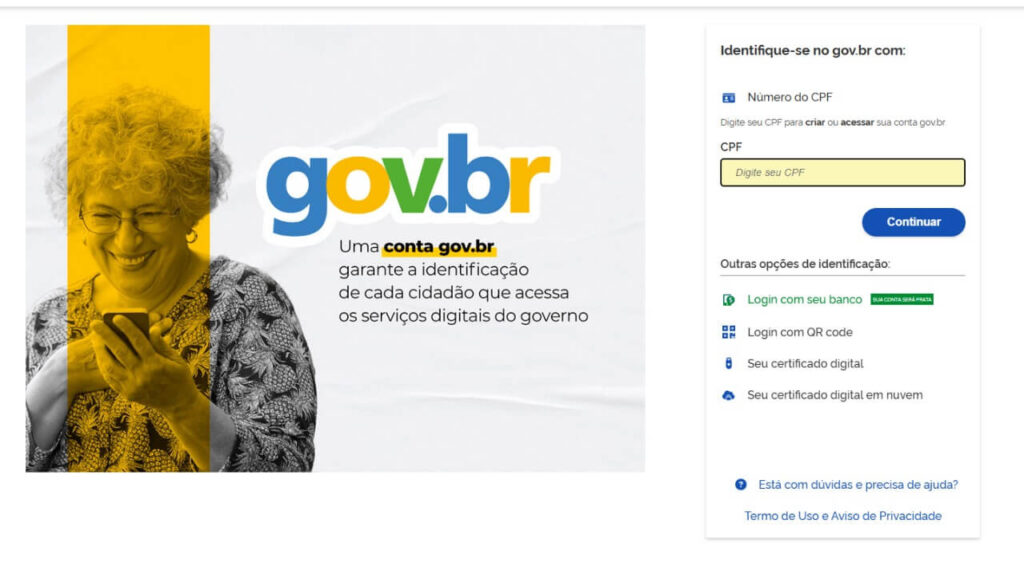Click the bank icon next to Login com seu banco
The image size is (1024, 572).
[x=728, y=300]
